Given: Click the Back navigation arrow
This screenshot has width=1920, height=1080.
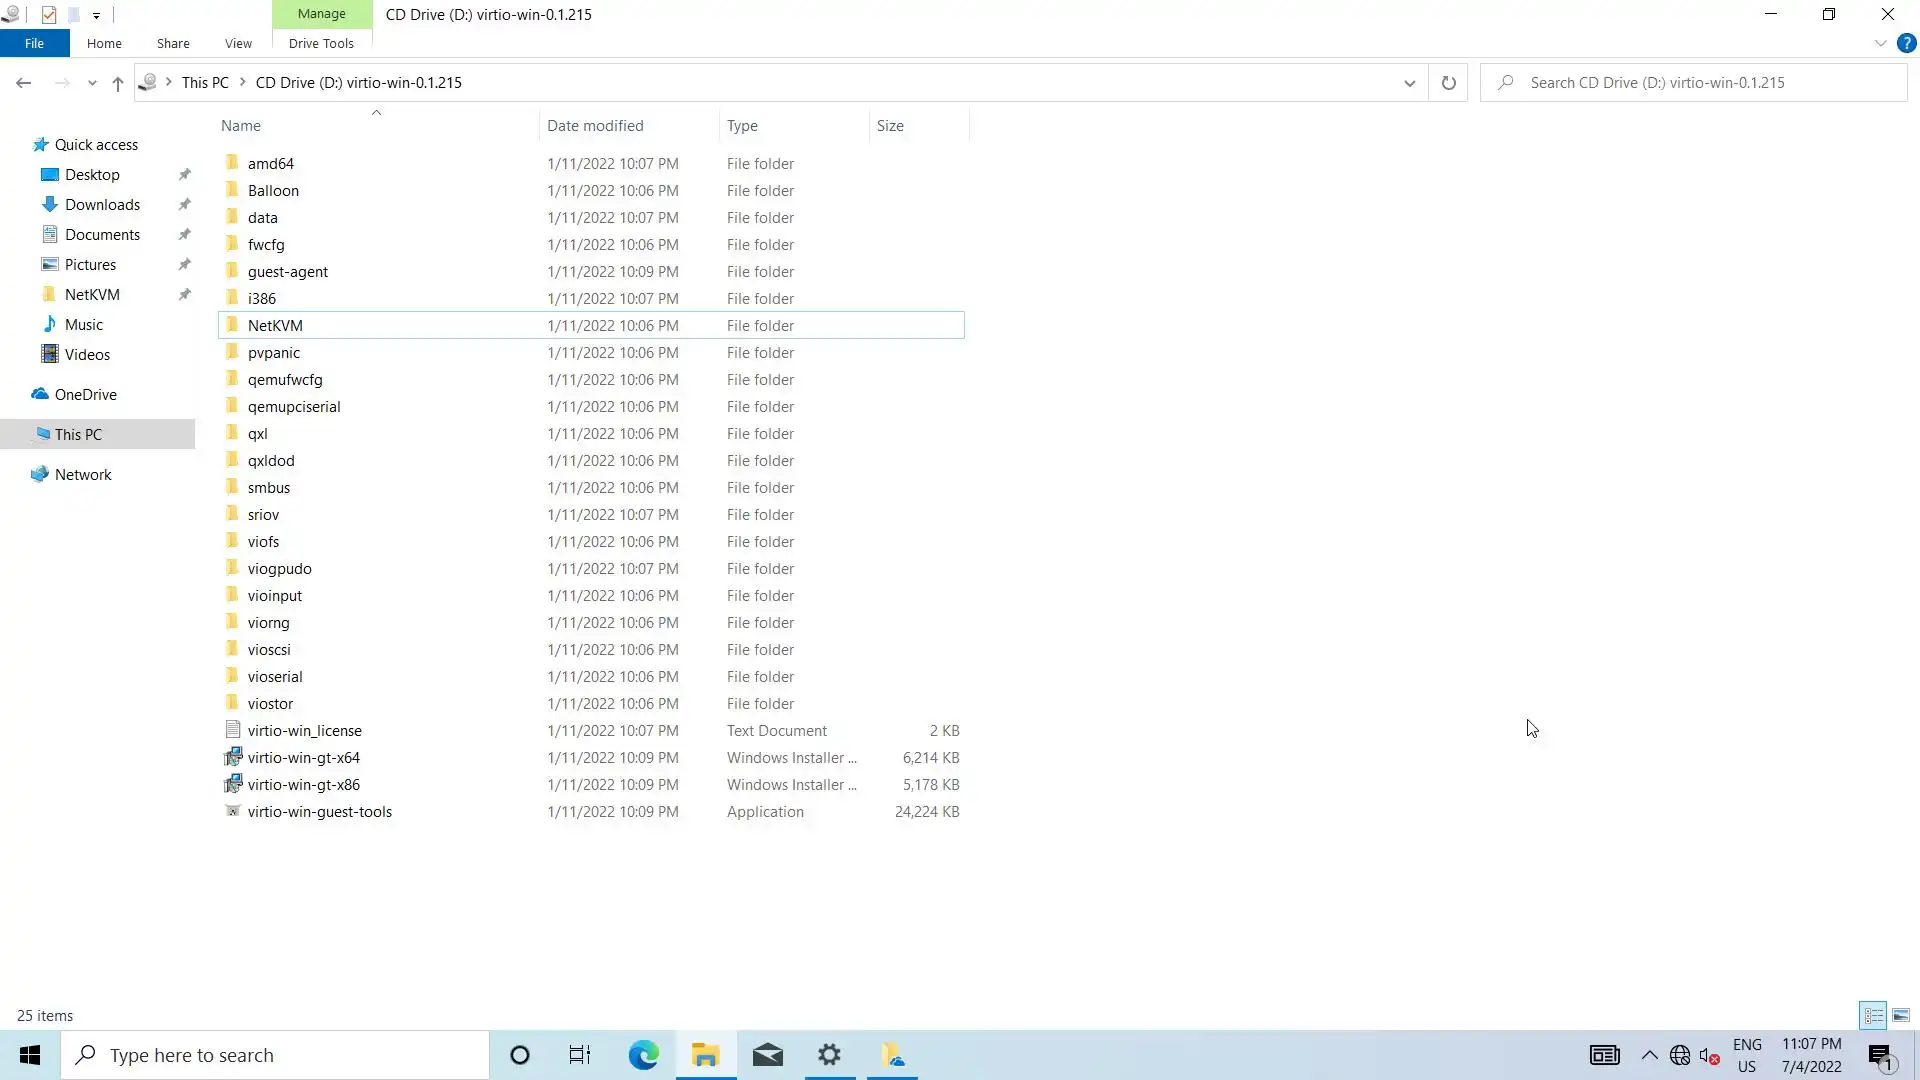Looking at the screenshot, I should click(x=24, y=83).
